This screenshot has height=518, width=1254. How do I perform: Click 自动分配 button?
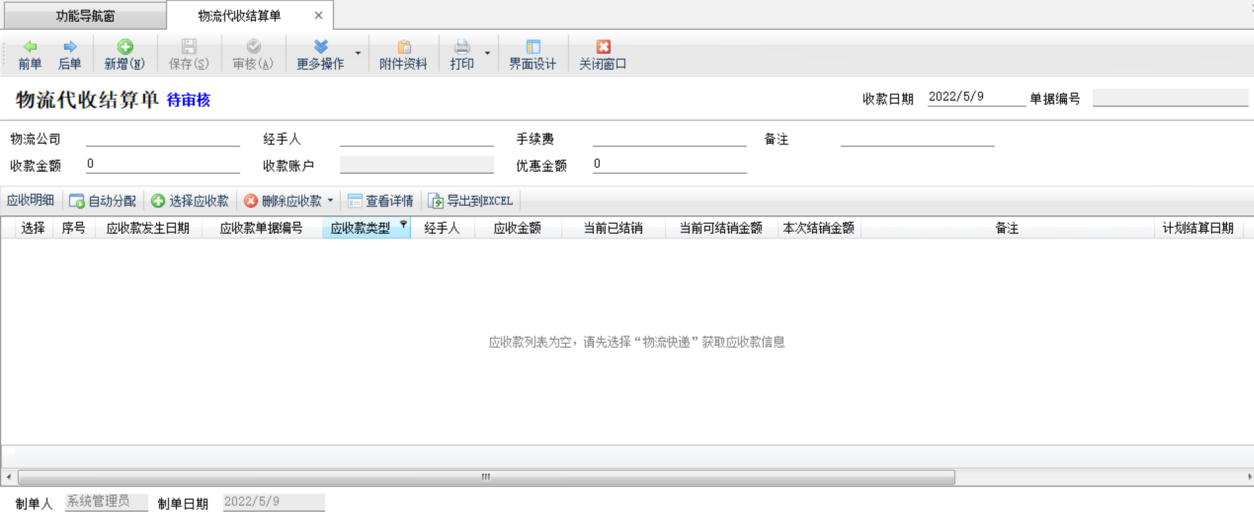pyautogui.click(x=103, y=201)
